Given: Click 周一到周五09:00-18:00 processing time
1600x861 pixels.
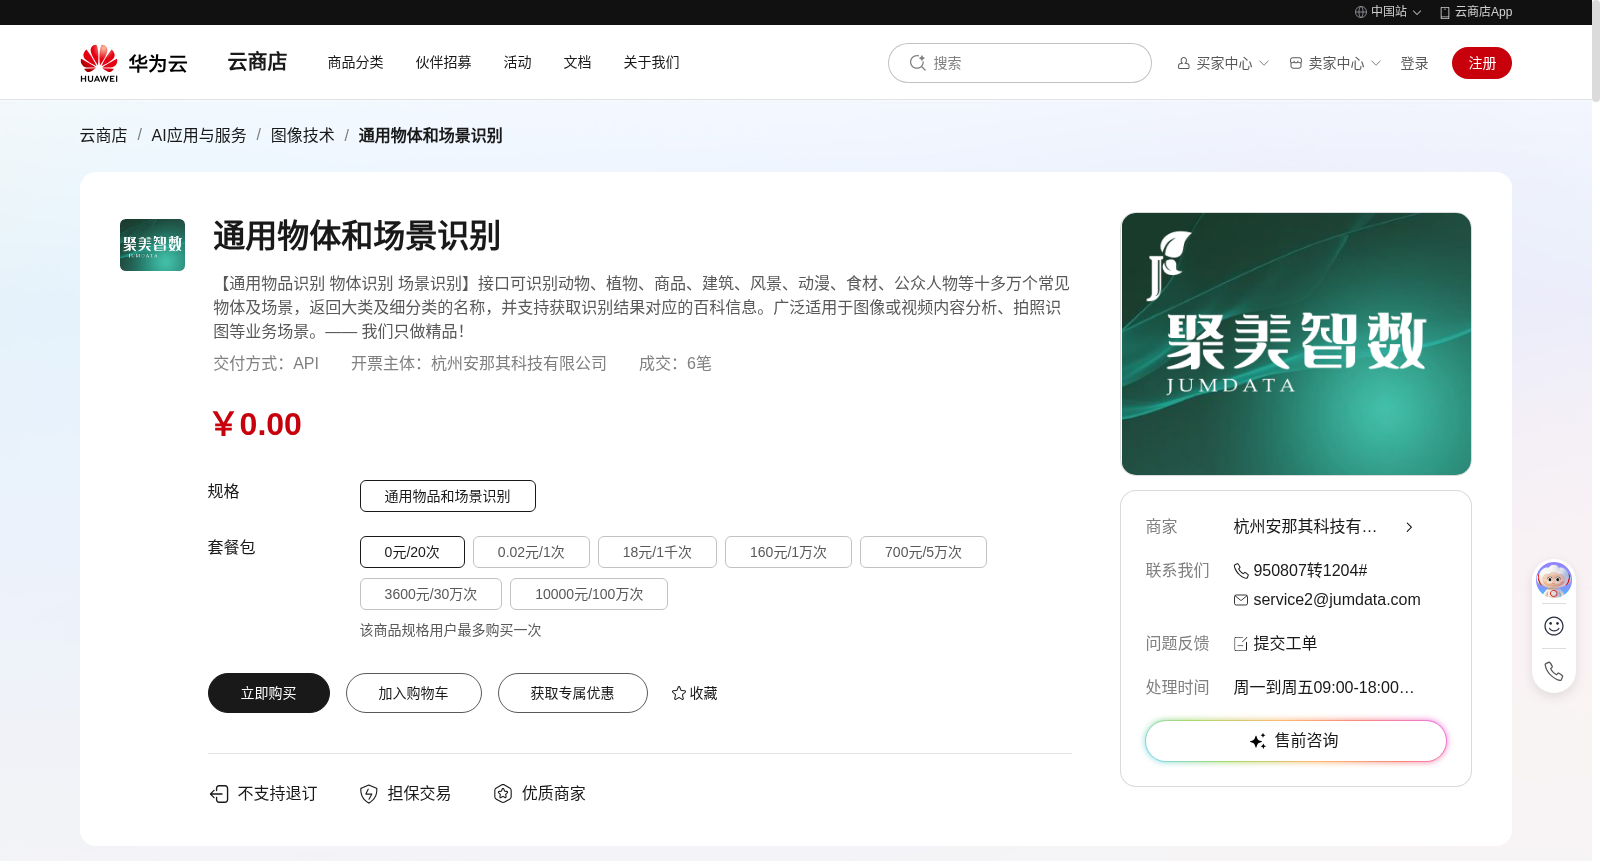Looking at the screenshot, I should [x=1324, y=688].
